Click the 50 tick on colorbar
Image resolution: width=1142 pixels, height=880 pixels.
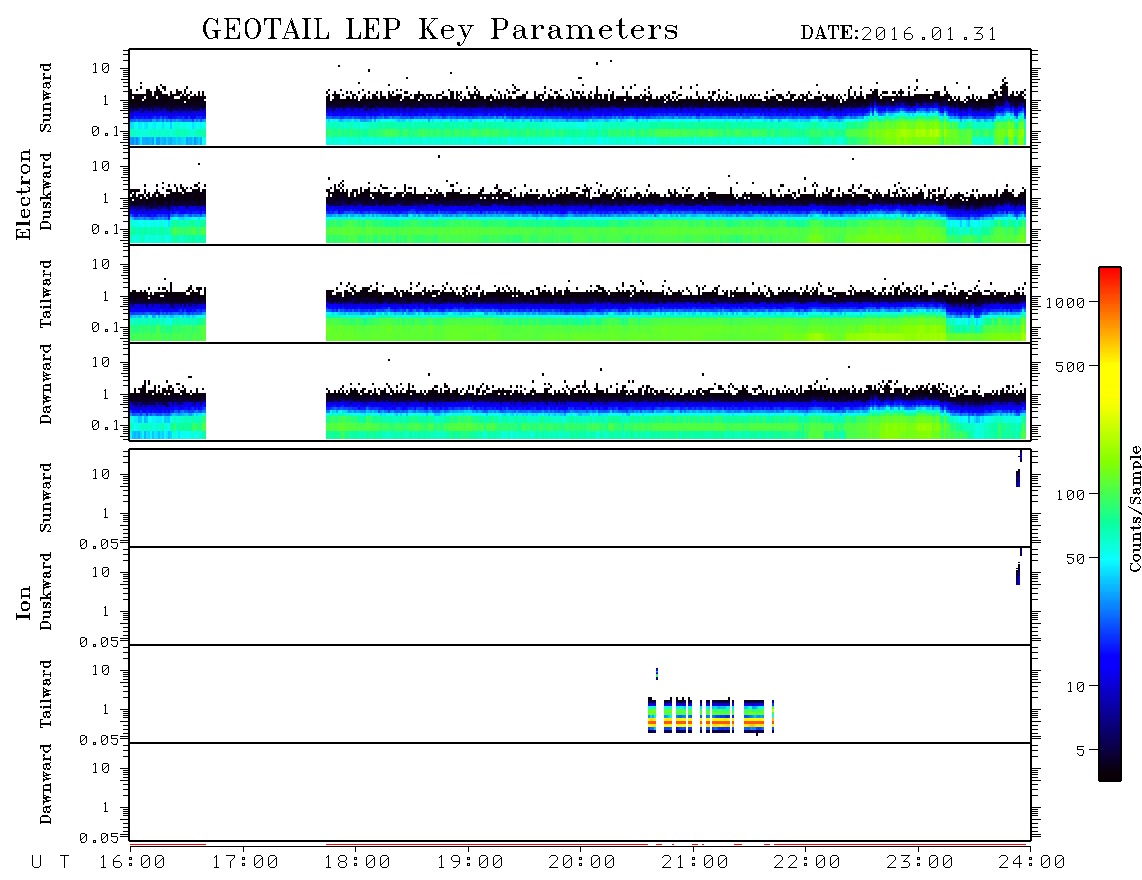[1075, 559]
